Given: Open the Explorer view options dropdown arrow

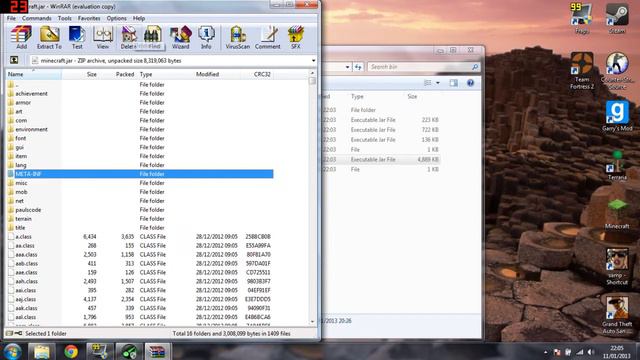Looking at the screenshot, I should (438, 83).
